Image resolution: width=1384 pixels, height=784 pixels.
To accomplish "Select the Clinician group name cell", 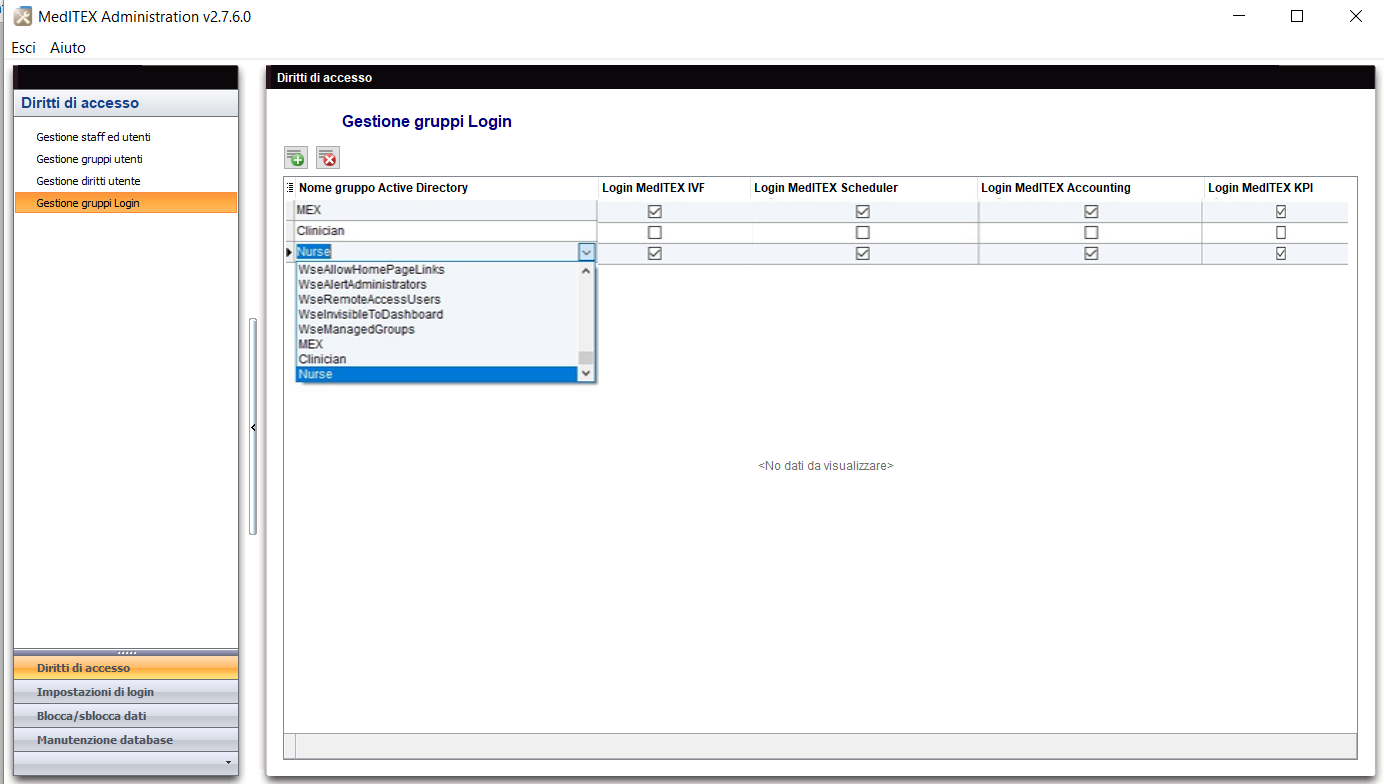I will [x=446, y=232].
